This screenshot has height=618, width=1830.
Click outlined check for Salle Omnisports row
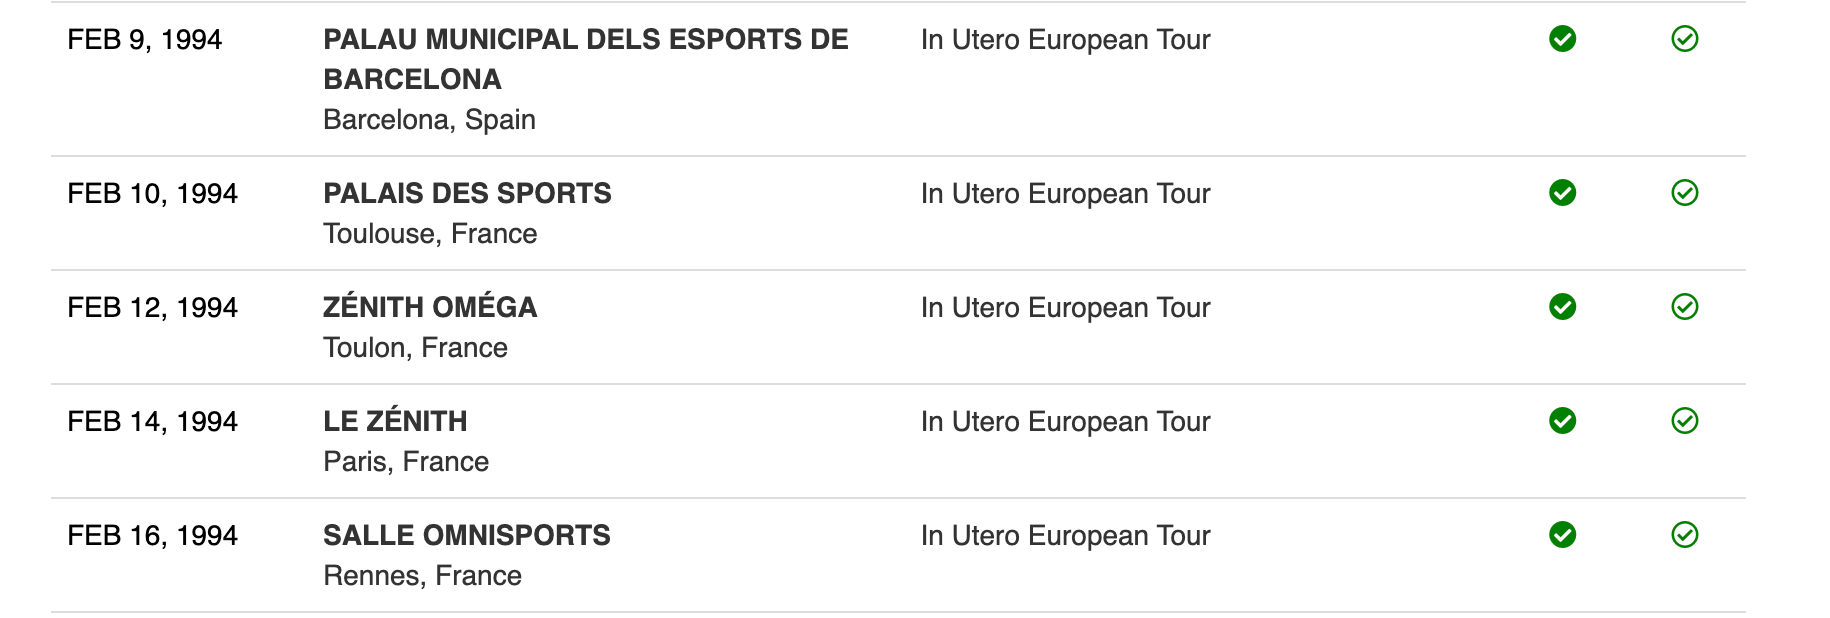(x=1684, y=535)
